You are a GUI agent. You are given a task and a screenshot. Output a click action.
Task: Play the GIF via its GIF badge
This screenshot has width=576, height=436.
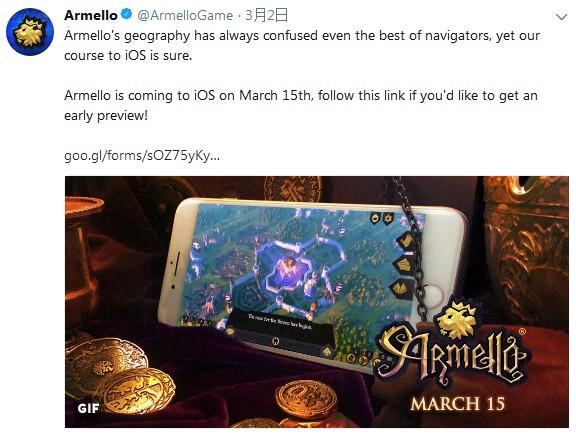89,408
